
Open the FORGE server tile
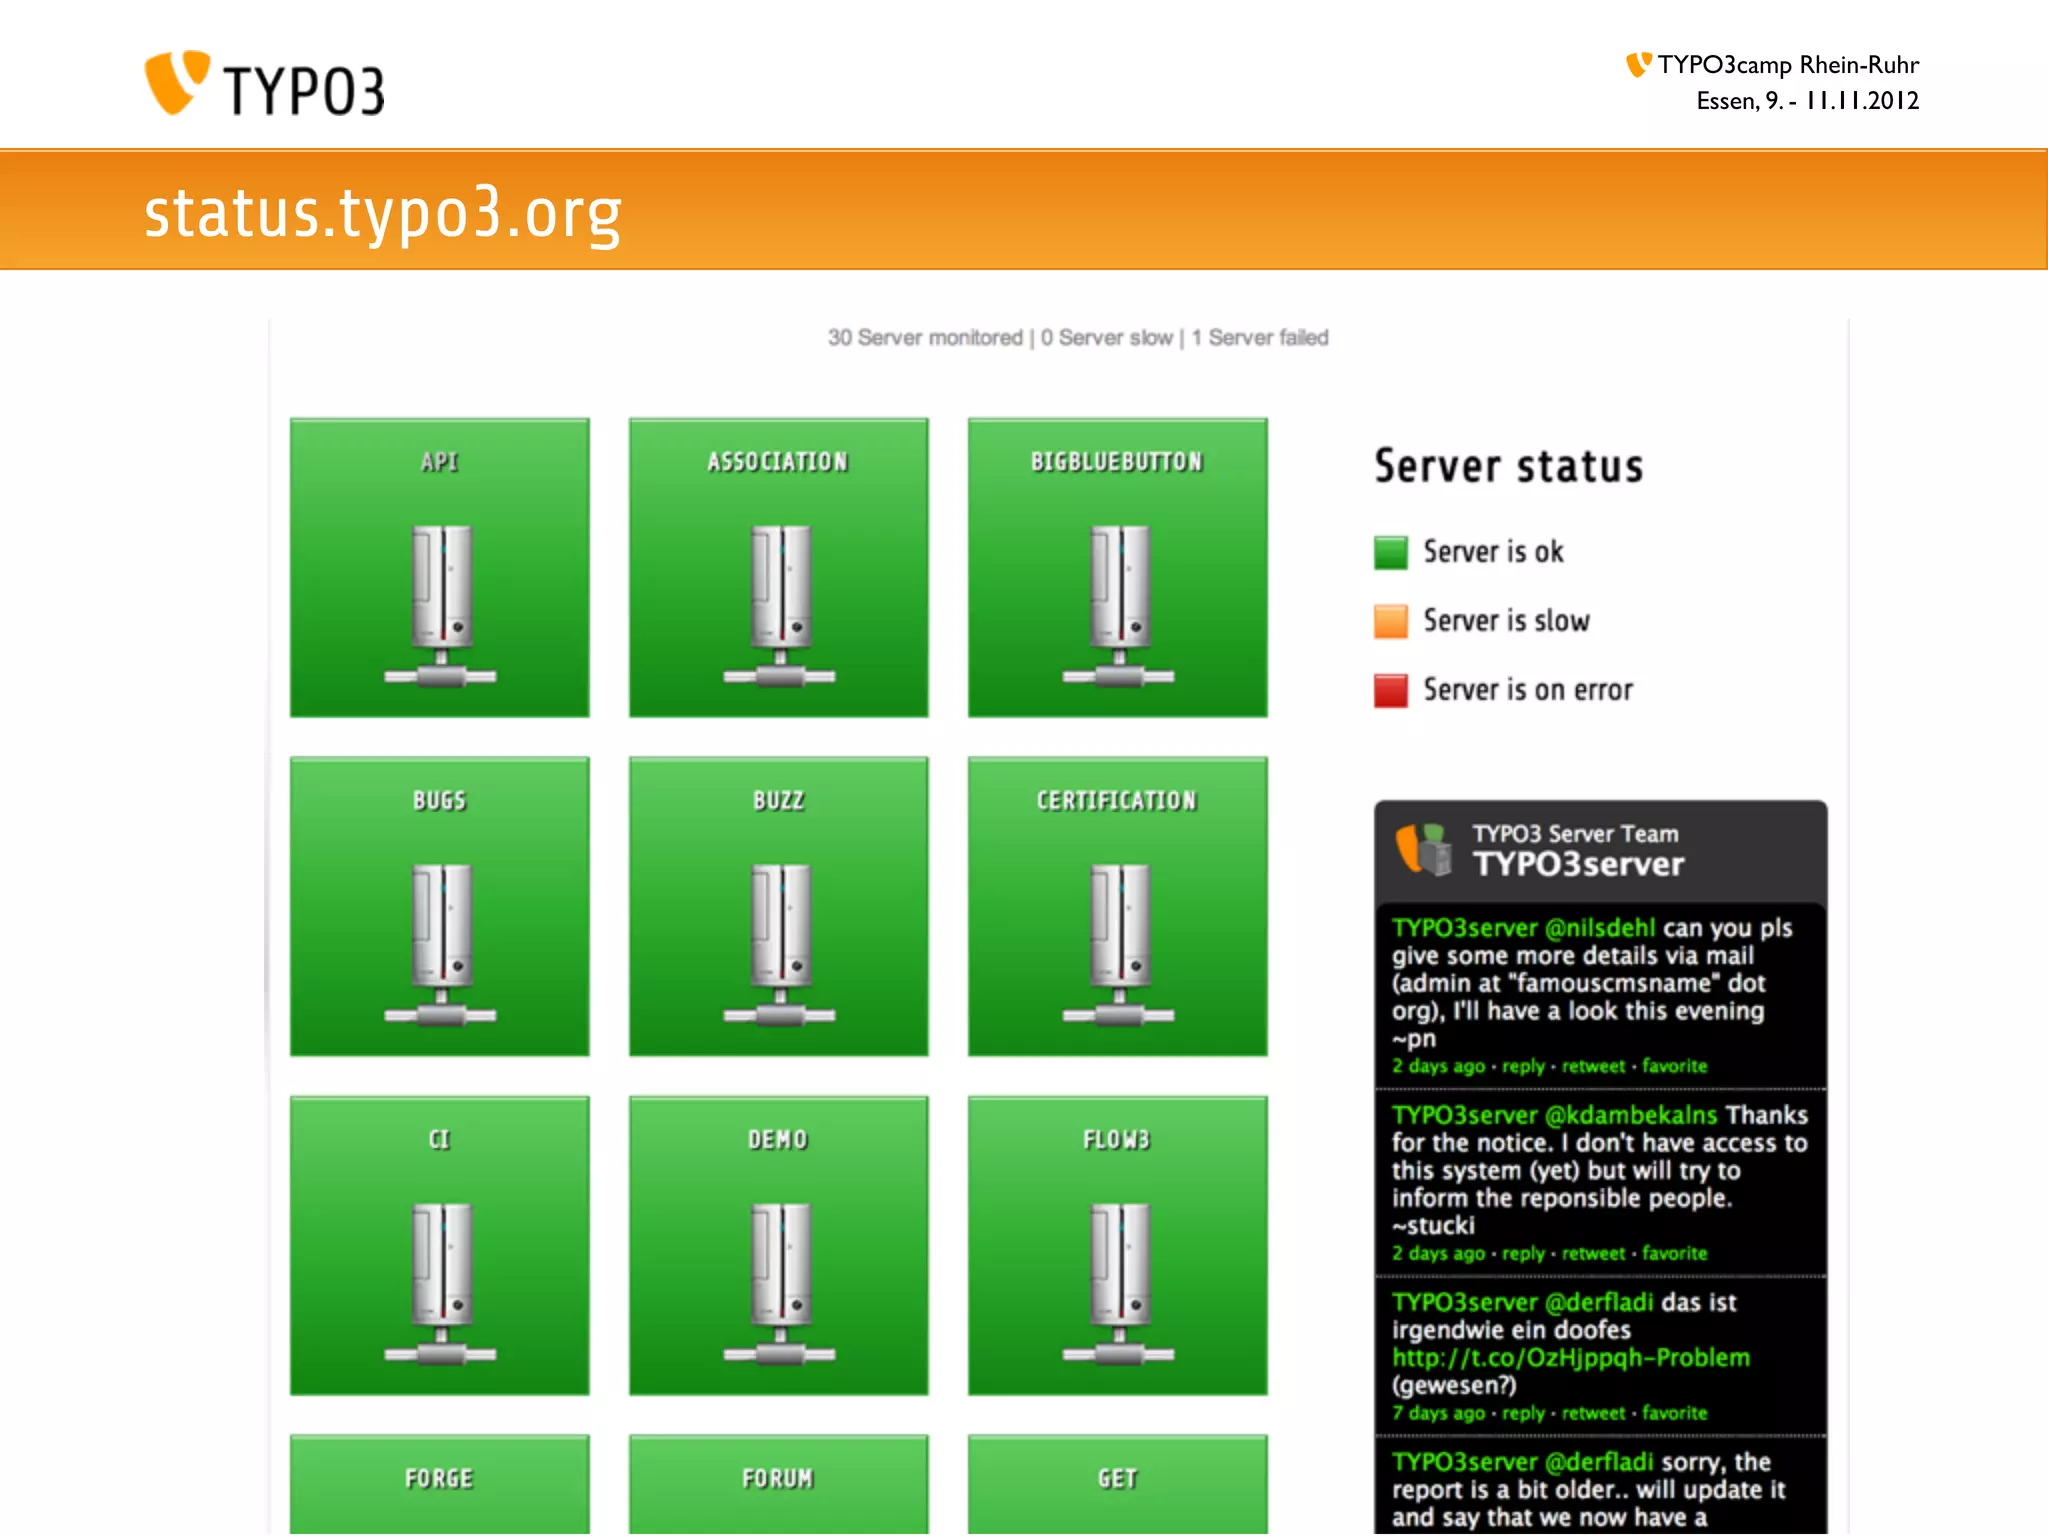coord(440,1485)
